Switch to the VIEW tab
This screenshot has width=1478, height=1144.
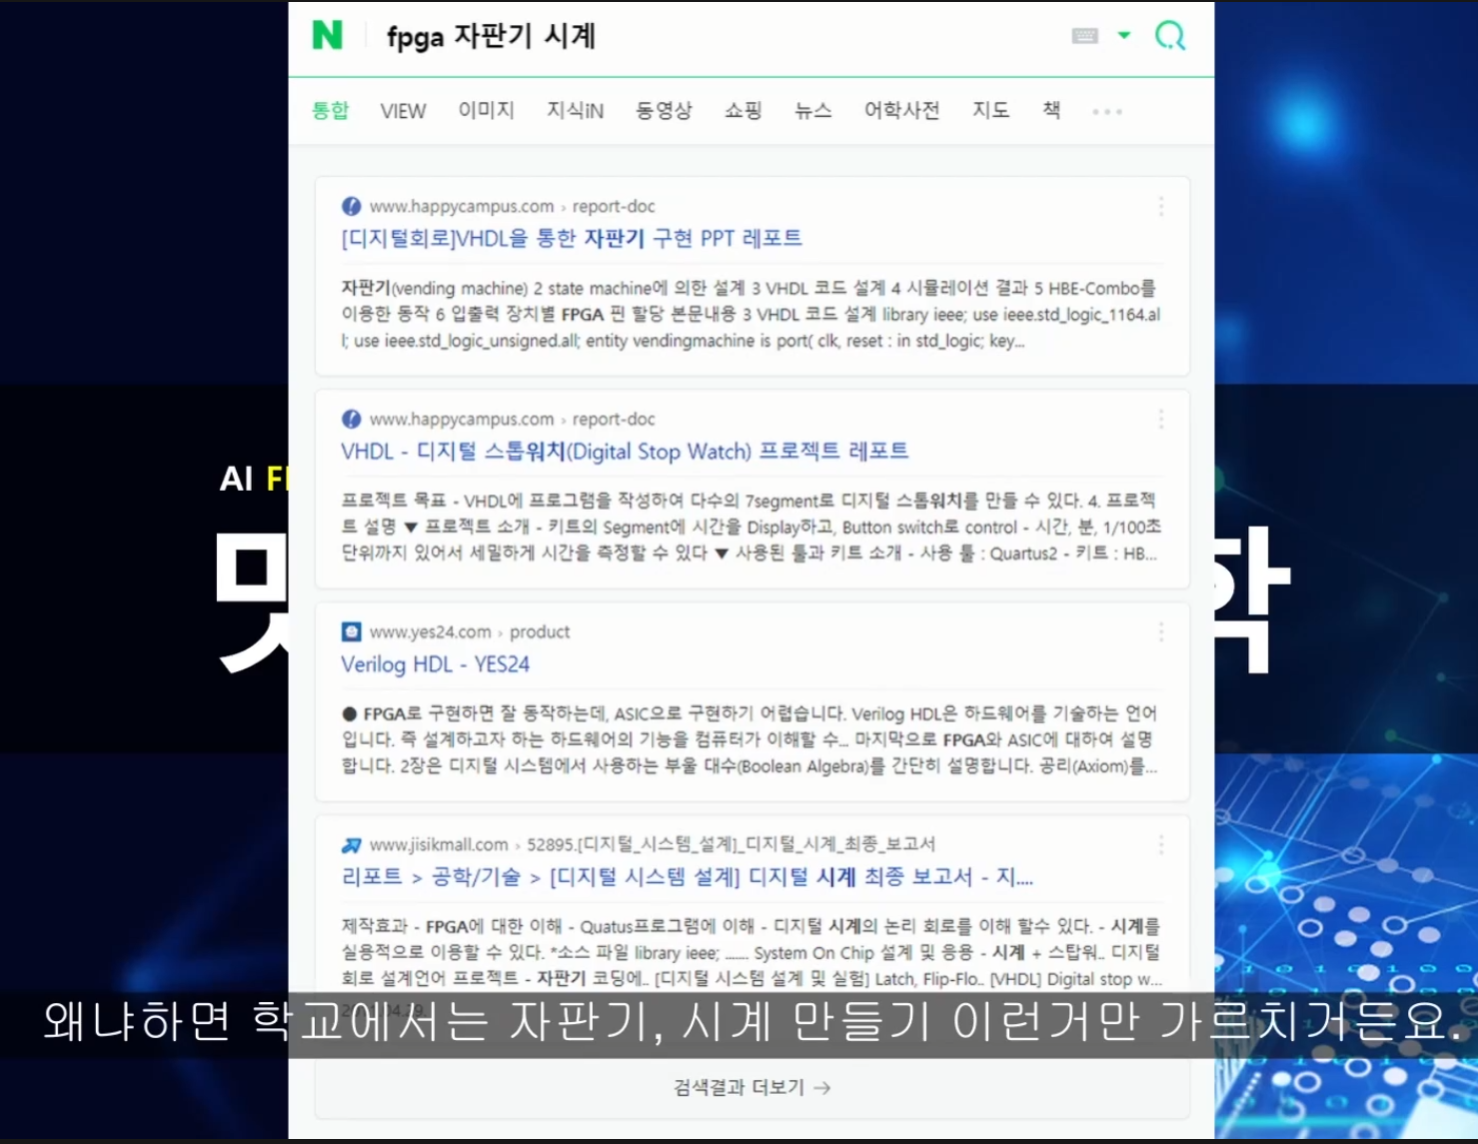pos(403,111)
